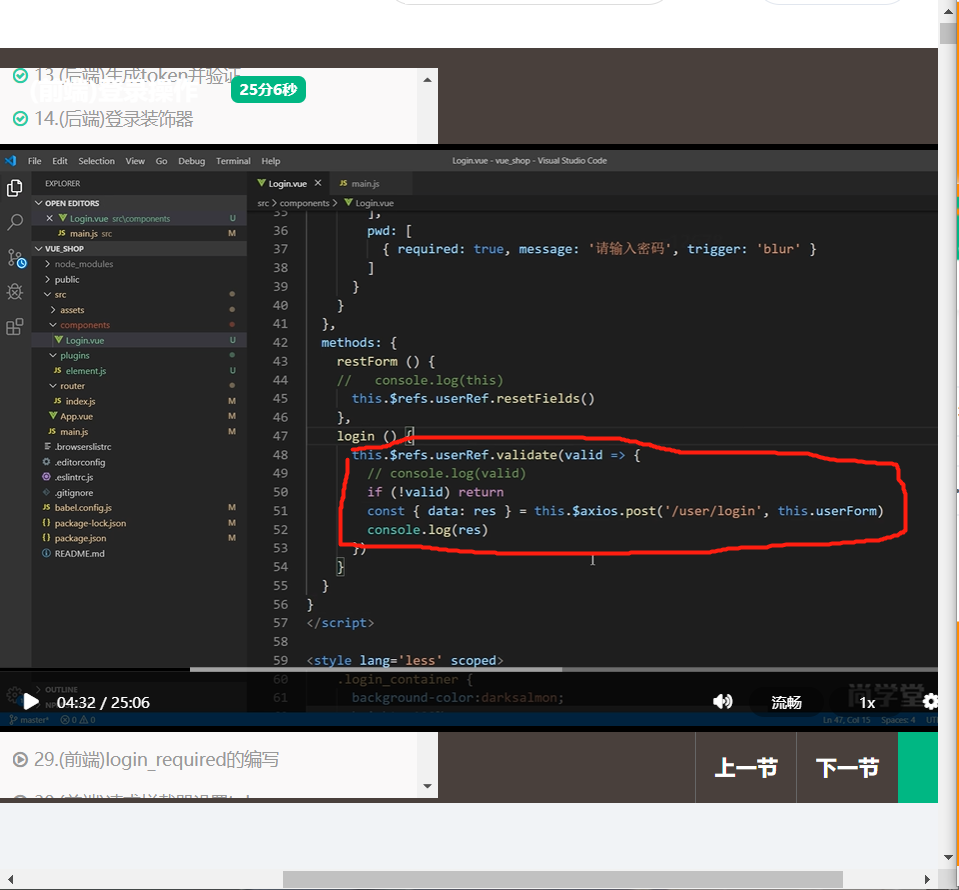Viewport: 959px width, 890px height.
Task: Open the video player settings gear
Action: [930, 701]
